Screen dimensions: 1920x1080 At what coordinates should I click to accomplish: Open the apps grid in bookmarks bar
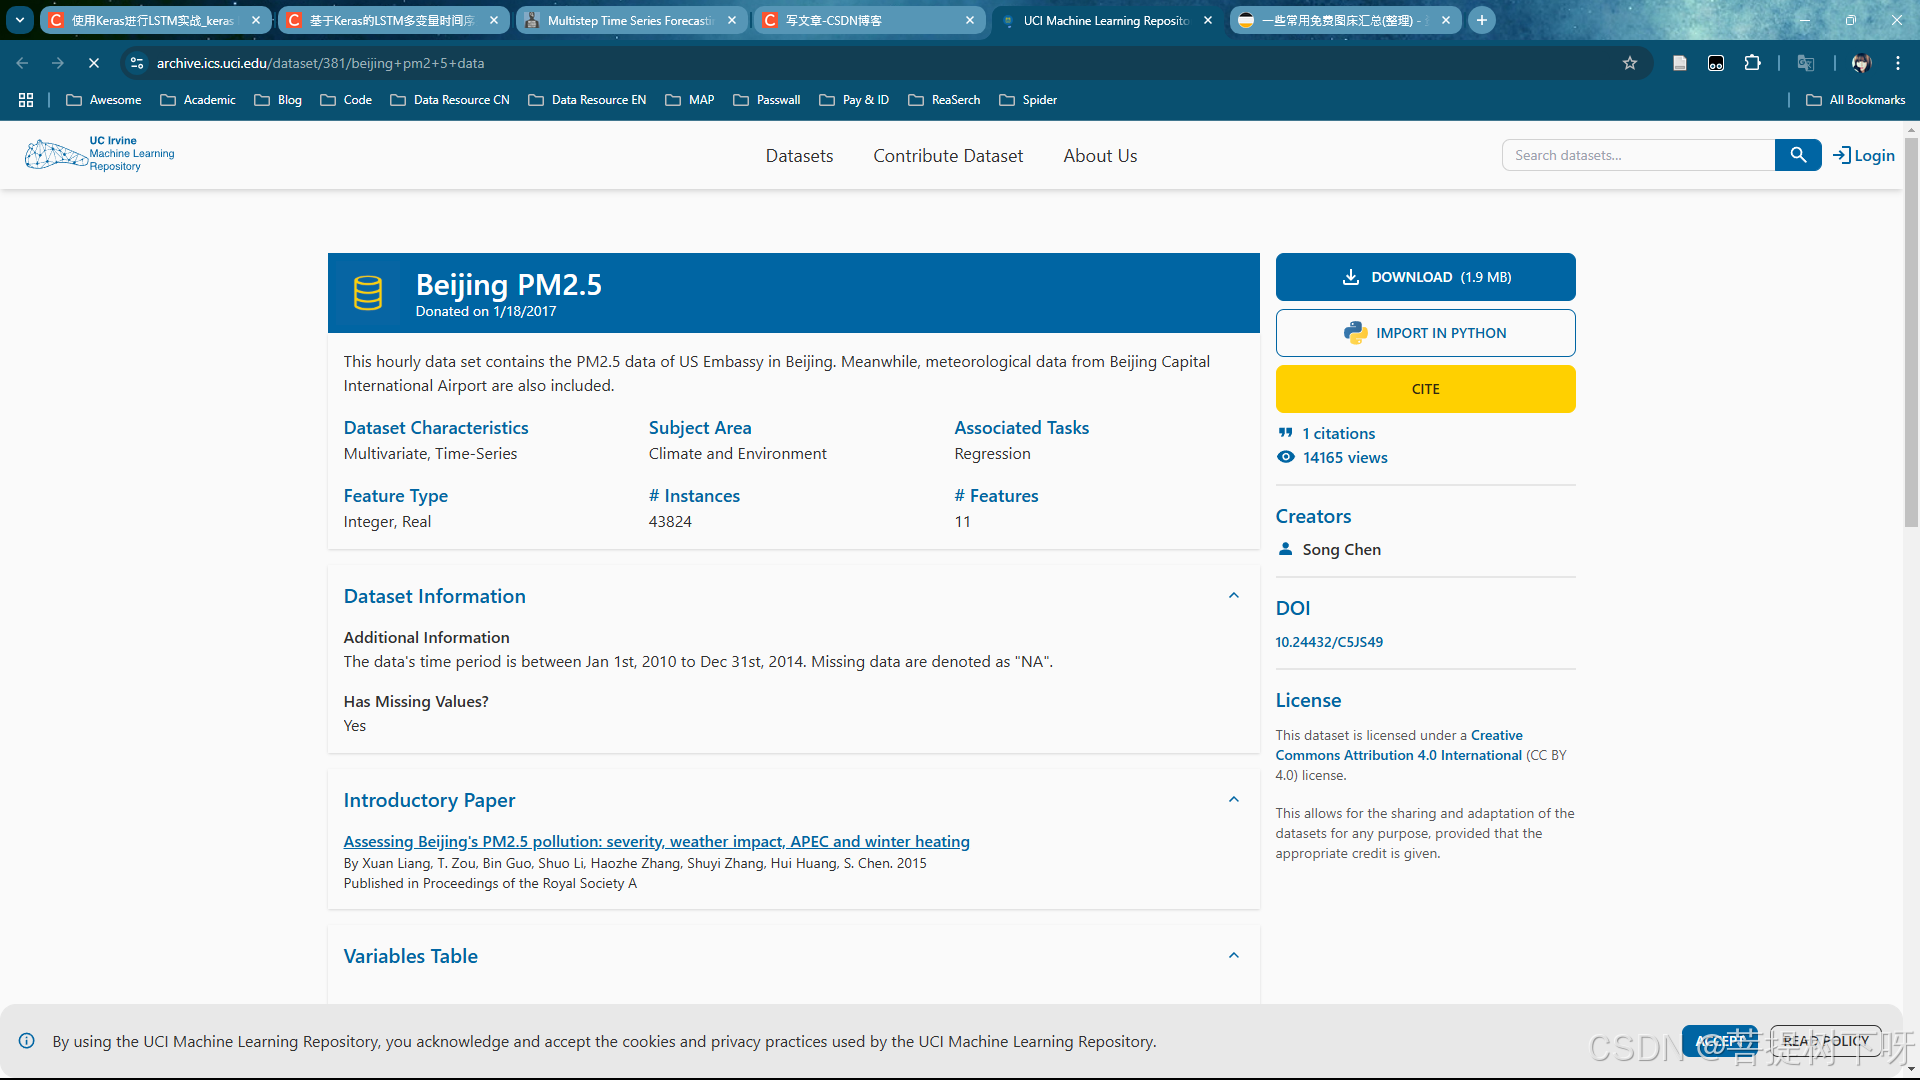coord(26,100)
